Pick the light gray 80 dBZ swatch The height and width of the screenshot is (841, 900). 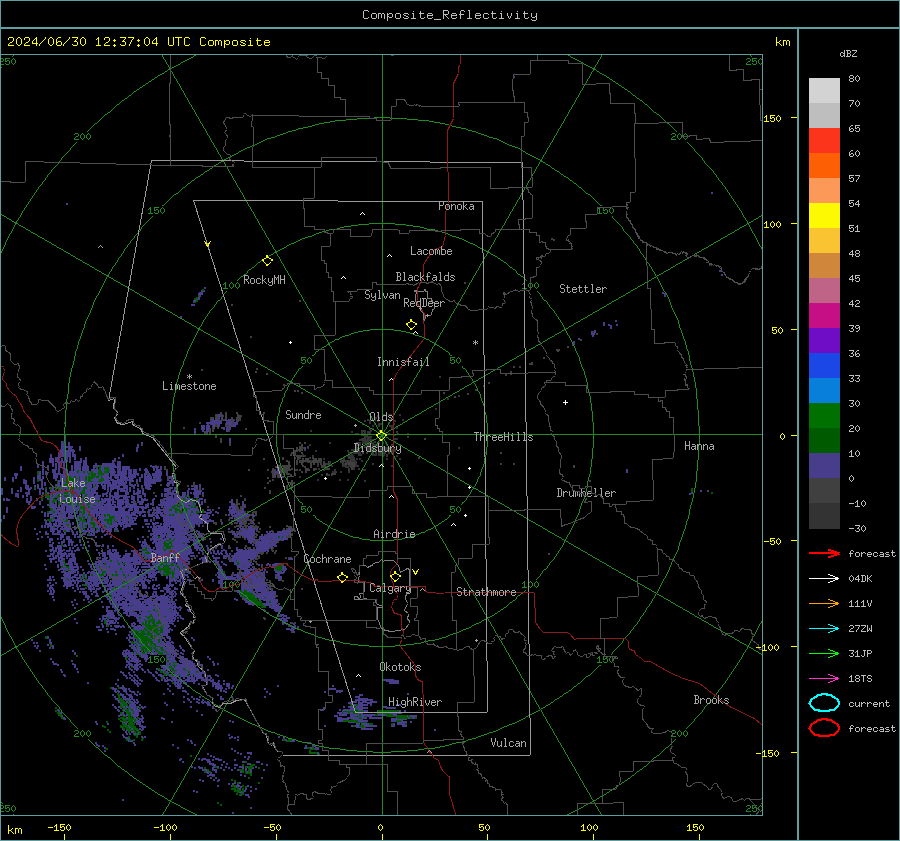pos(824,91)
